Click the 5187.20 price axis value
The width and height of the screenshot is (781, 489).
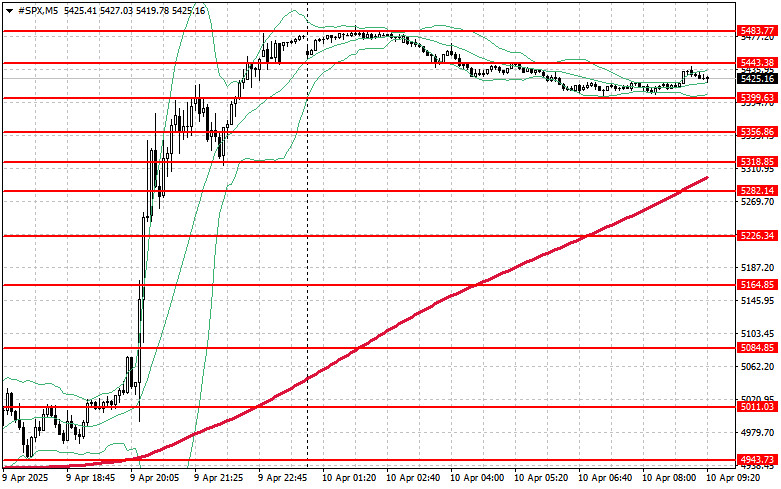click(x=757, y=268)
